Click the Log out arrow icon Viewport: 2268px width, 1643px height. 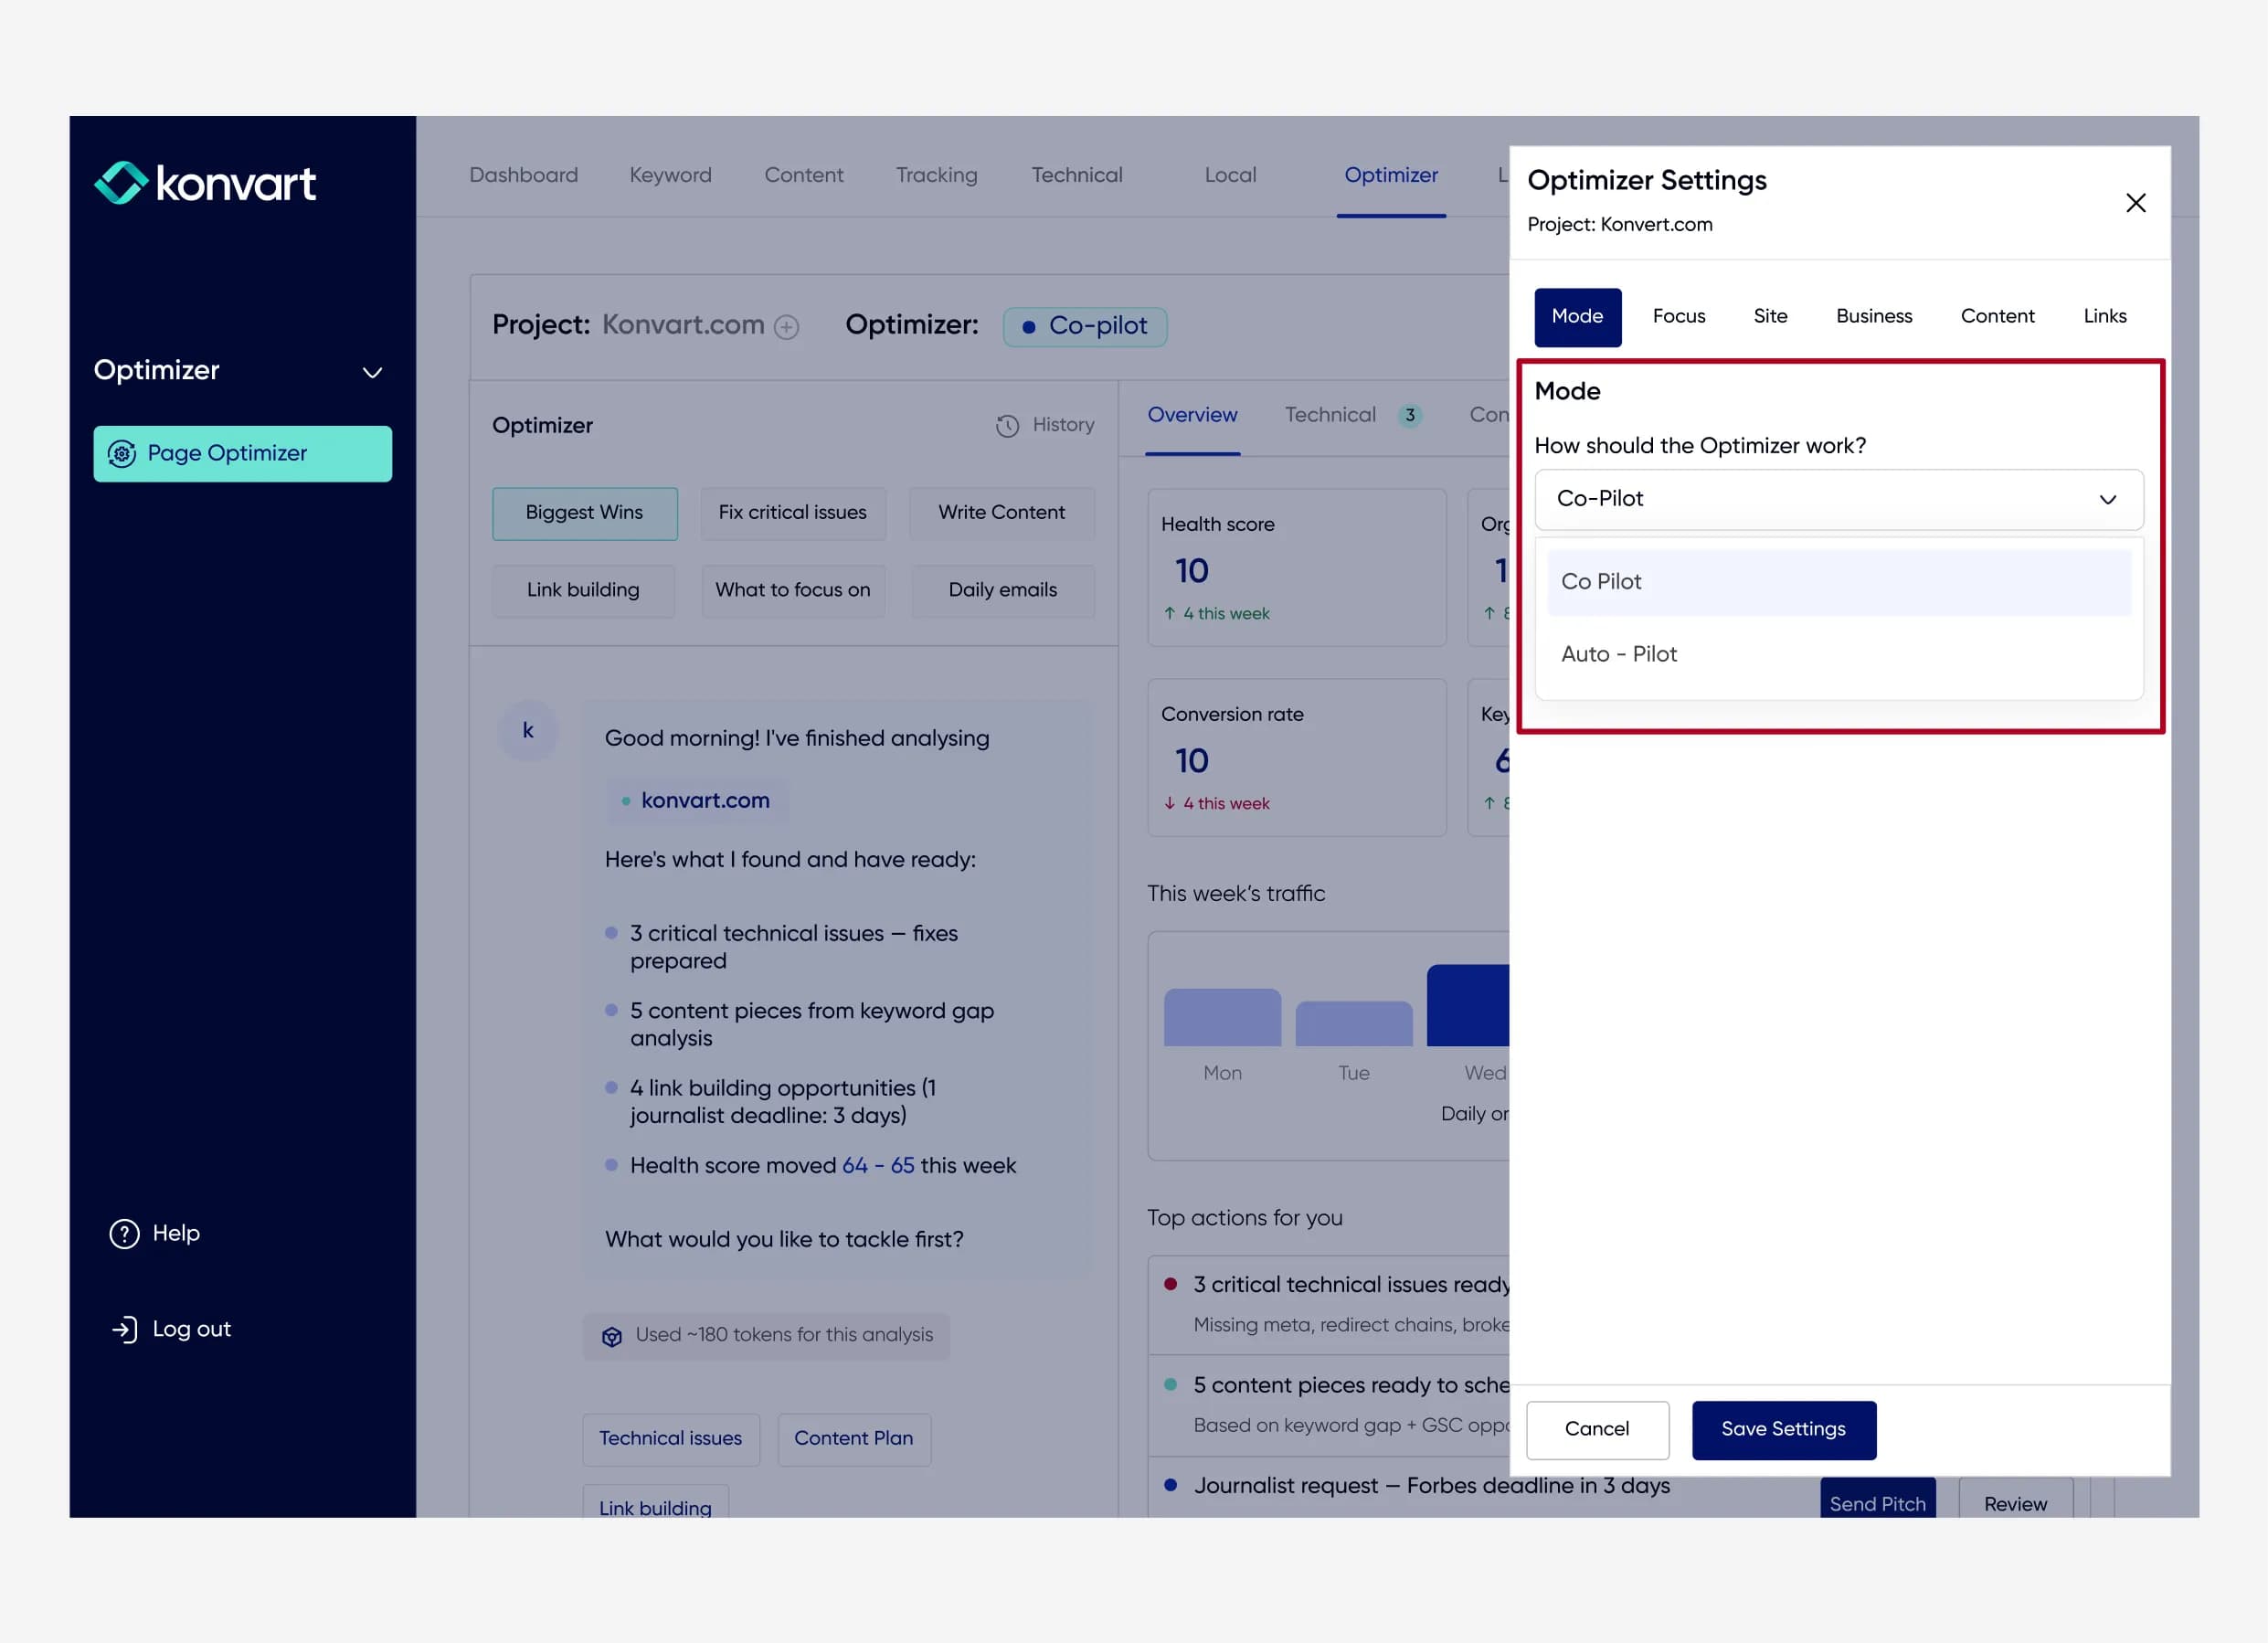click(x=124, y=1330)
